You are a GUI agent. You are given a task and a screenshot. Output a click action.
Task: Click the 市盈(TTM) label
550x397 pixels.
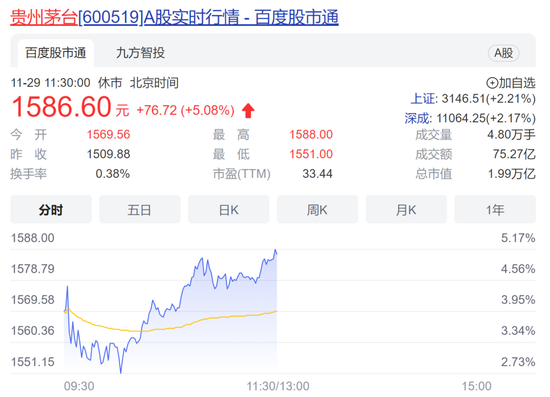pyautogui.click(x=242, y=174)
